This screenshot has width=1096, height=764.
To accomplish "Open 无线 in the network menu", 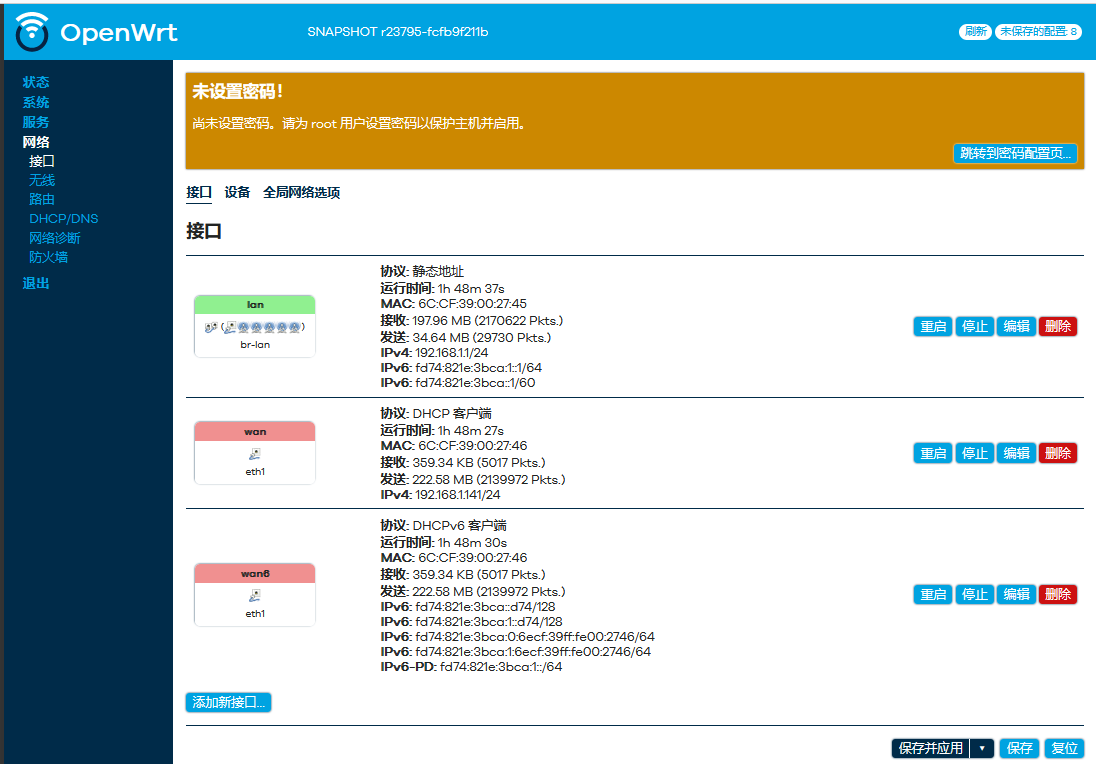I will [42, 180].
